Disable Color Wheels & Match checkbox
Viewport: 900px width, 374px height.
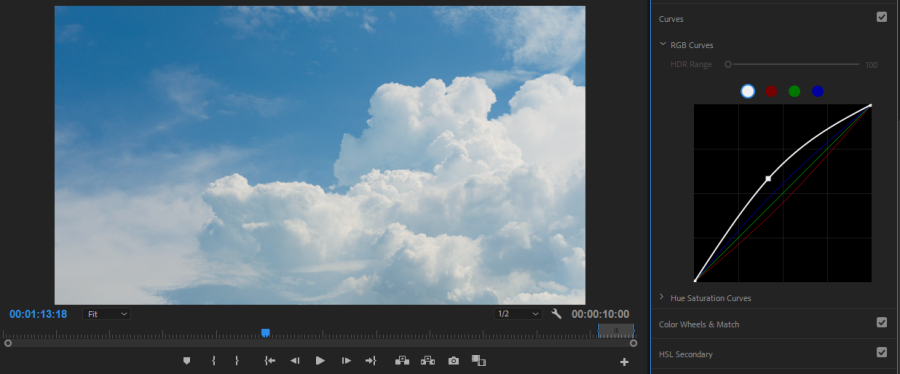[882, 322]
